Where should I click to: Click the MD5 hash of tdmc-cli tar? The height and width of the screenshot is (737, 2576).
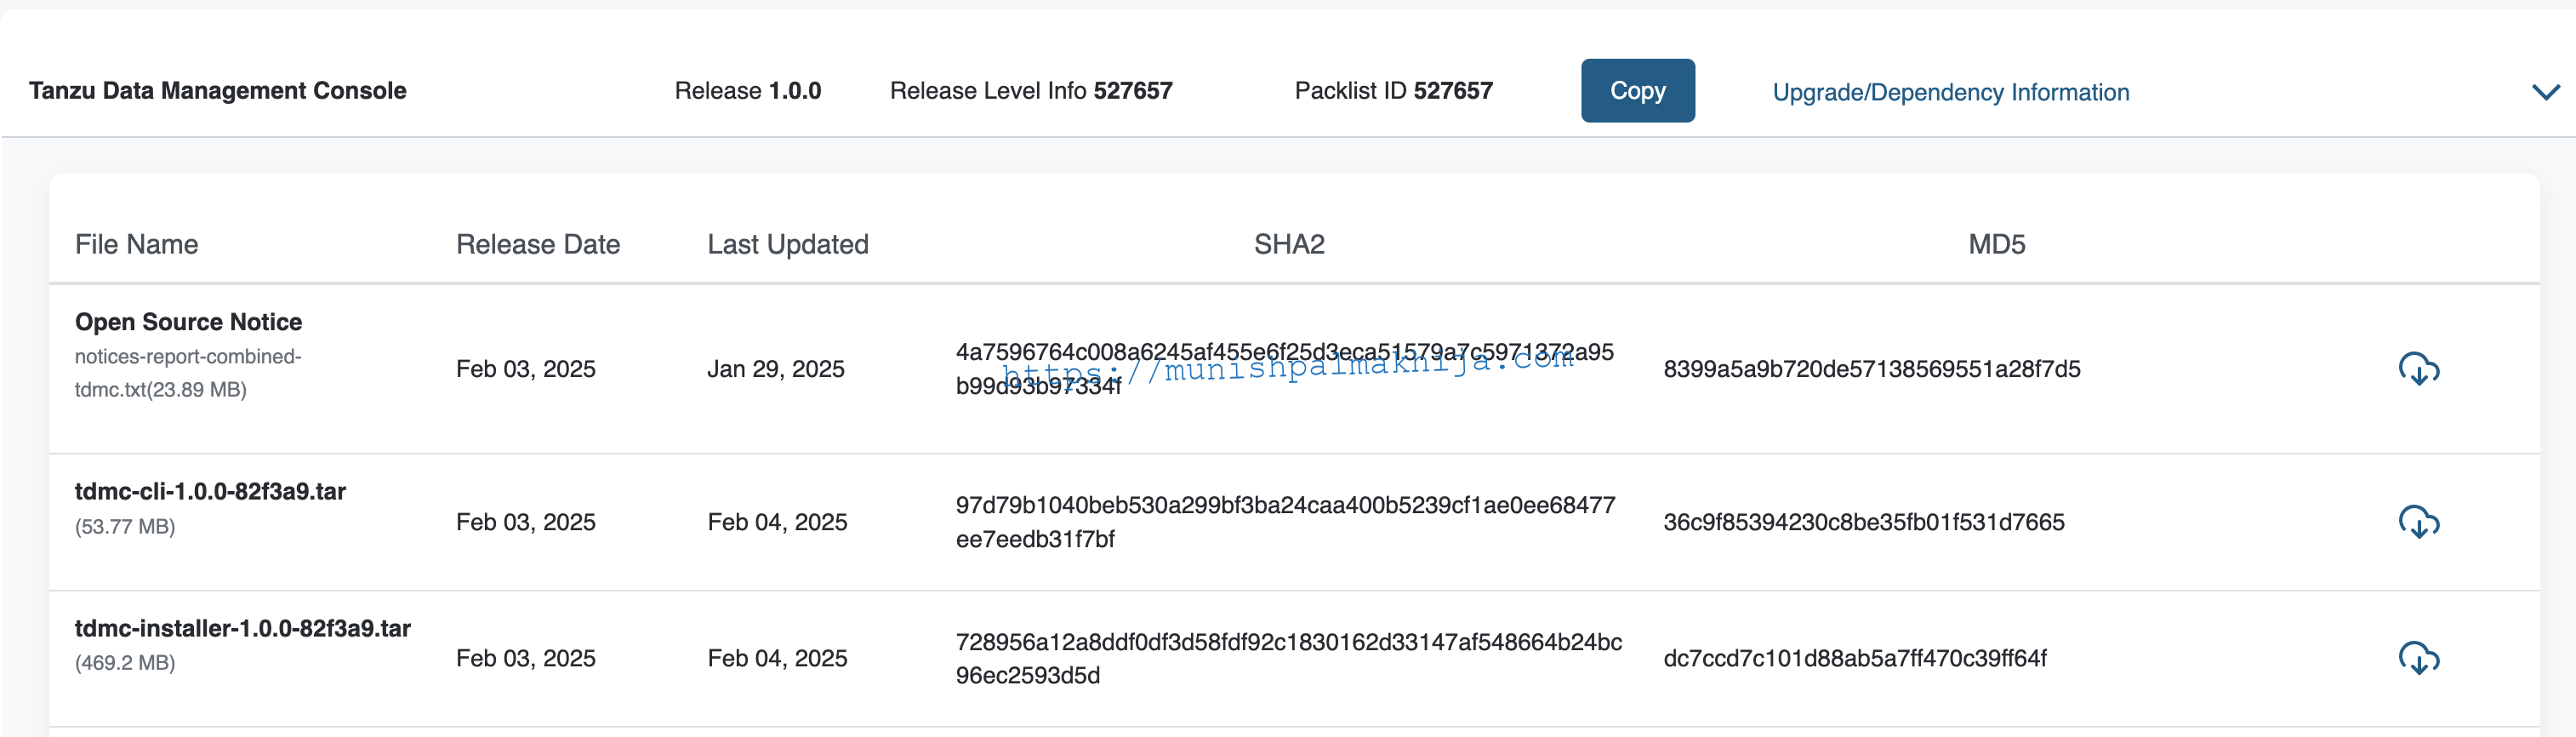(x=1864, y=522)
